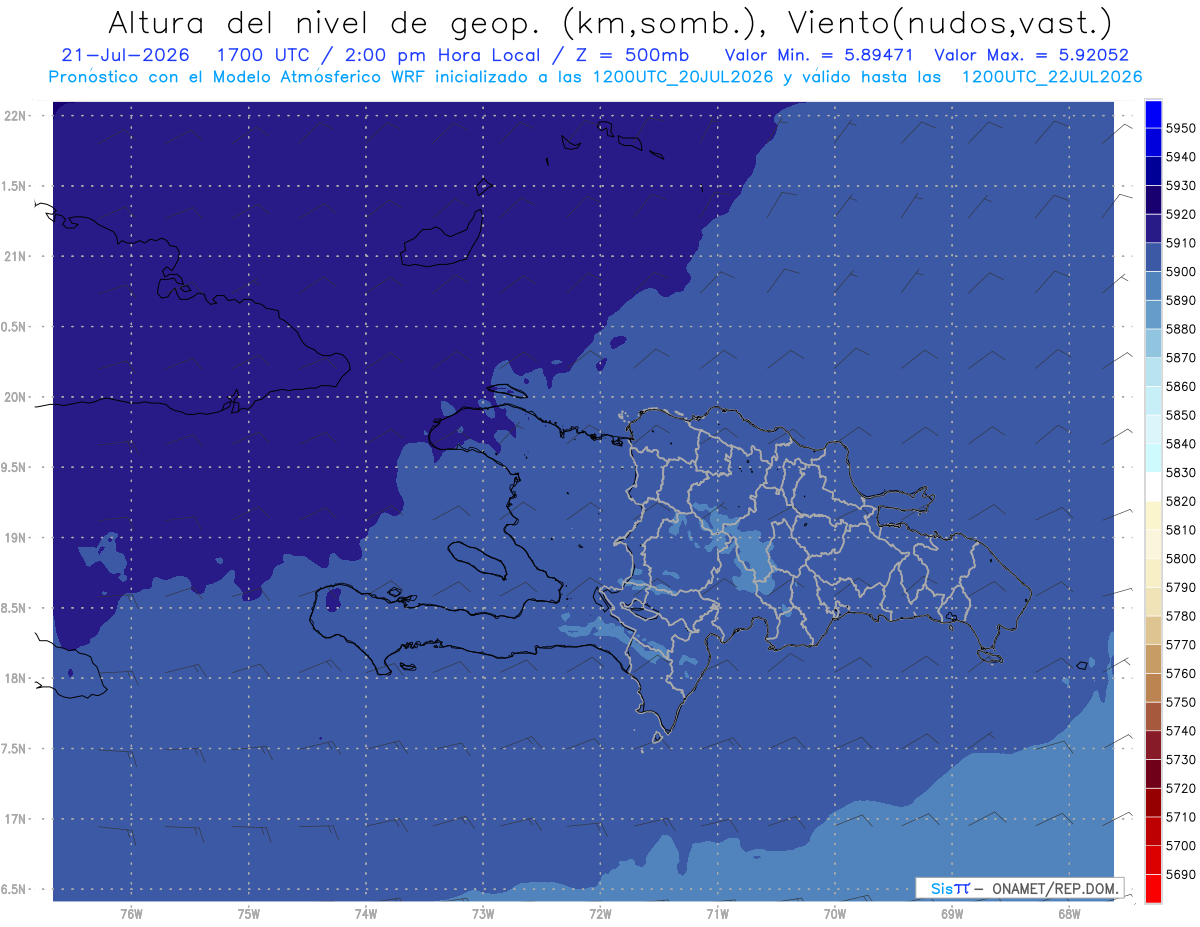Viewport: 1200px width, 927px height.
Task: Click the 70W longitude axis label
Action: tap(835, 913)
